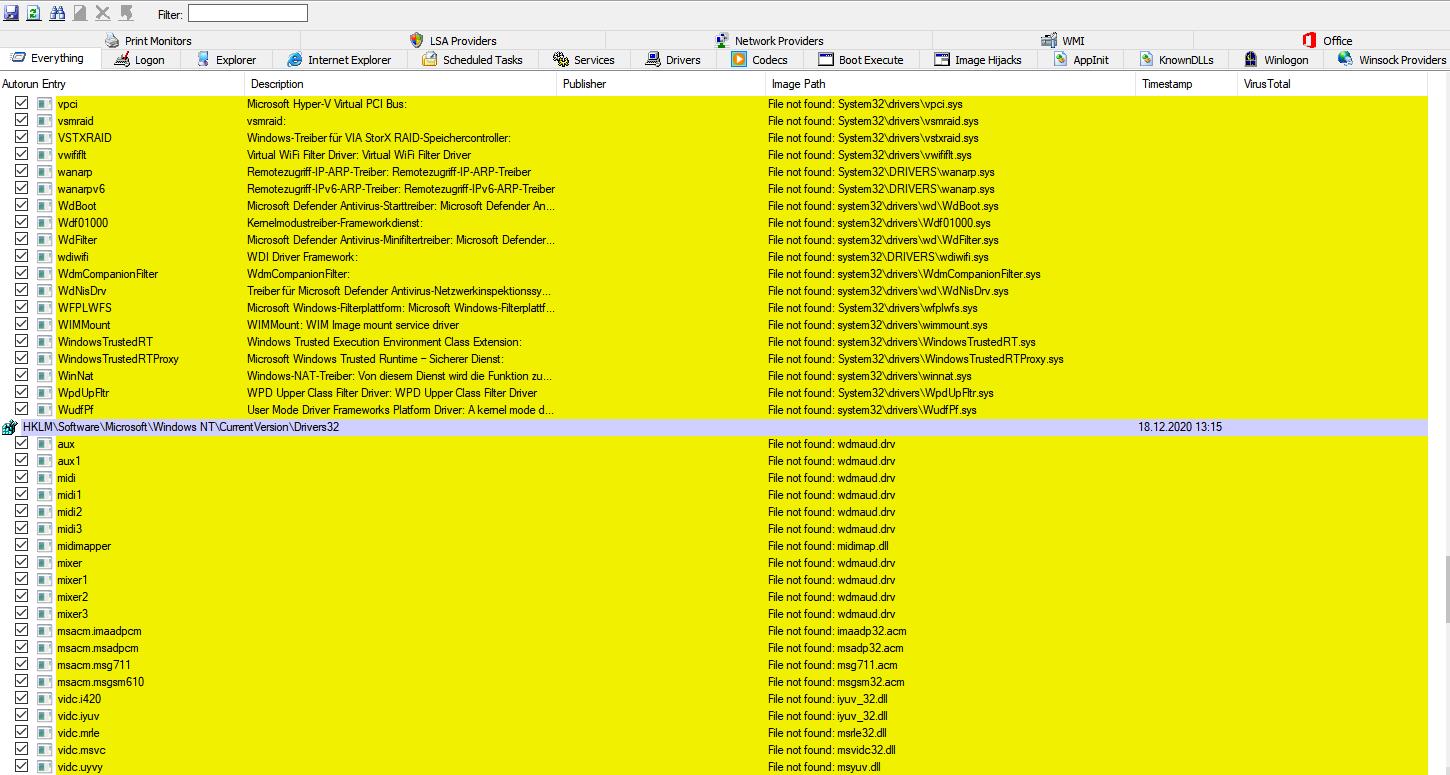Toggle the aux entry checkbox
Screen dimensions: 1450x775
(21, 444)
